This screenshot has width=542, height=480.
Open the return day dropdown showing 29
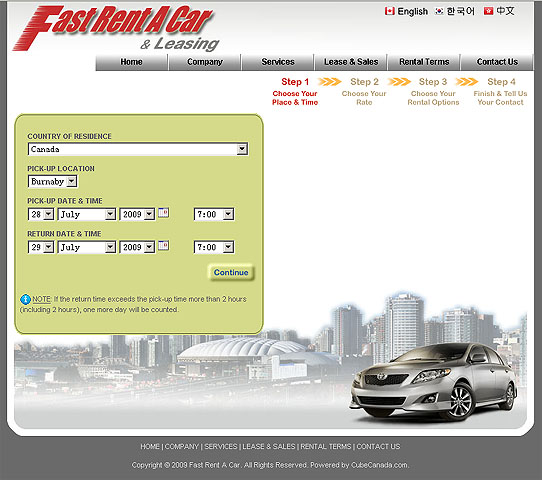(41, 247)
